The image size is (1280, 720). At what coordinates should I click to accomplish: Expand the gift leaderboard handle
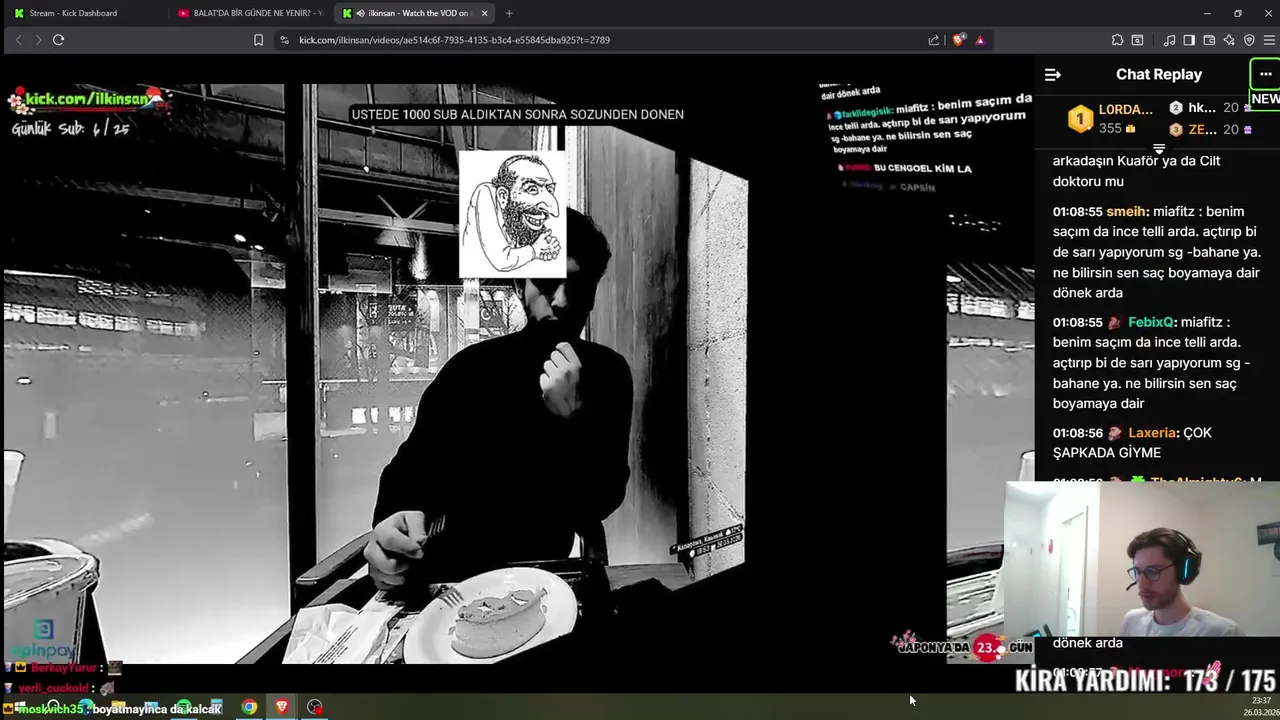(1159, 149)
